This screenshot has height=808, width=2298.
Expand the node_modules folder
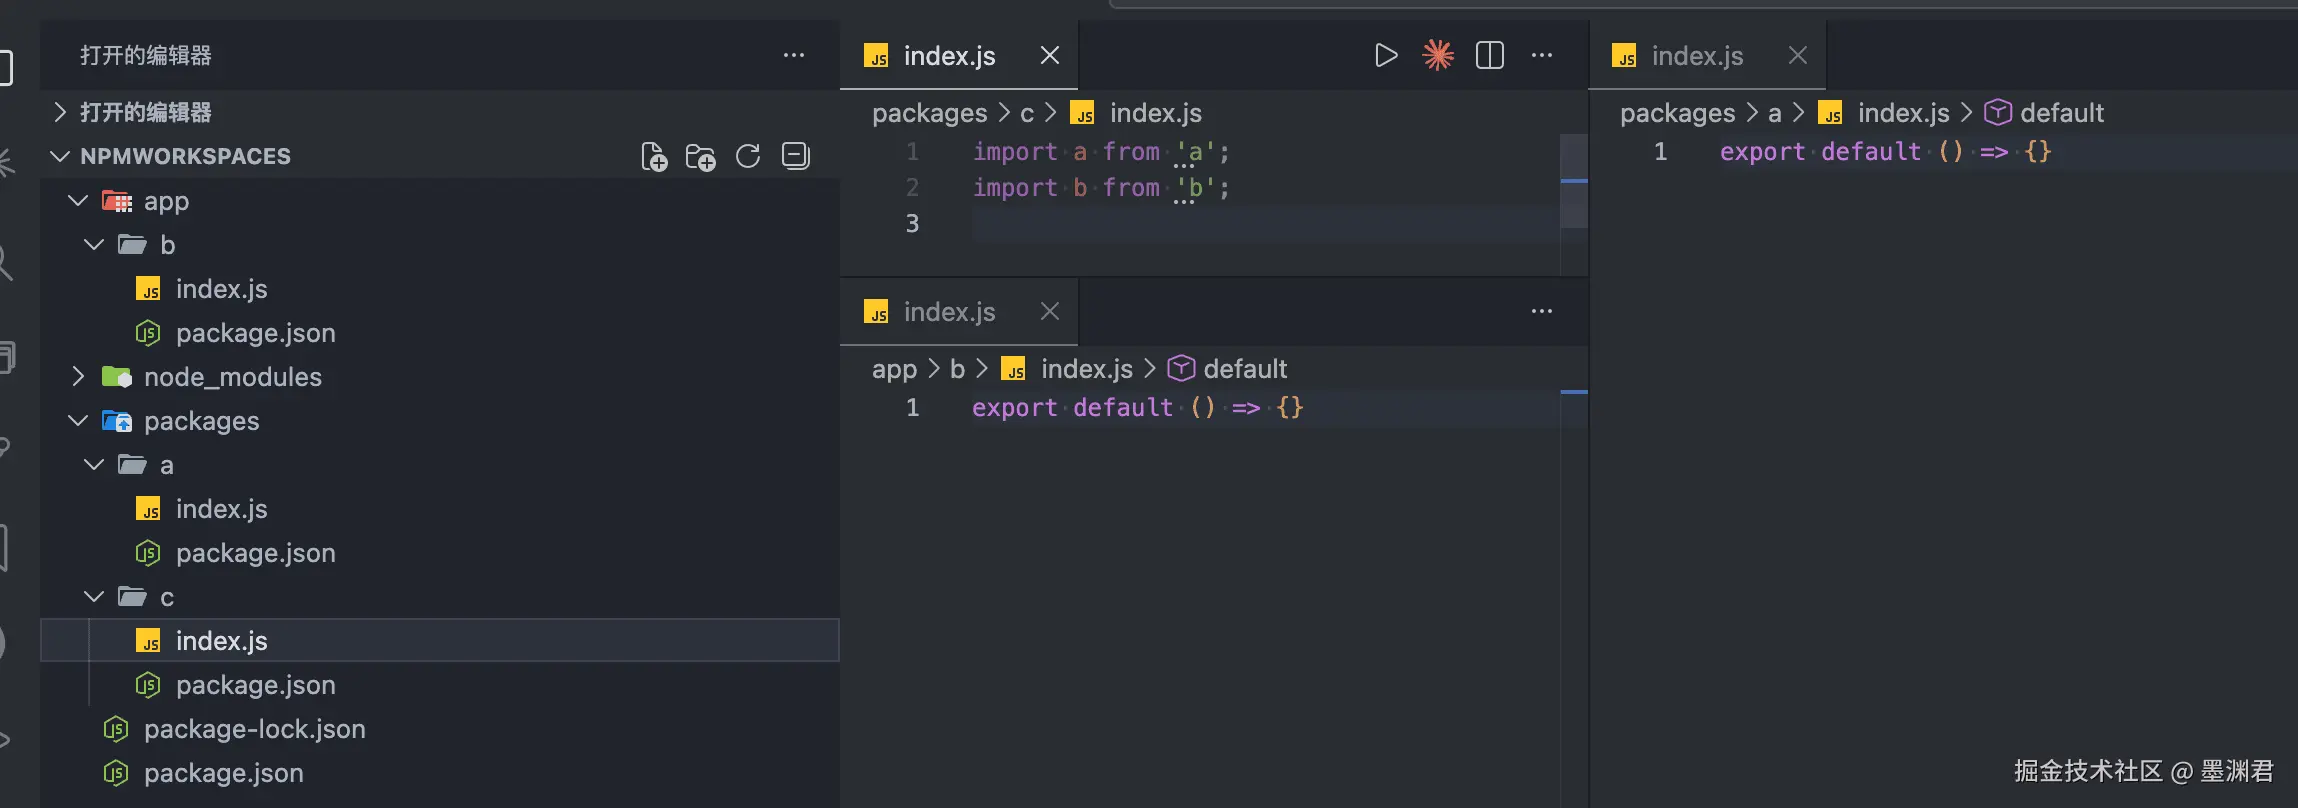click(x=79, y=377)
